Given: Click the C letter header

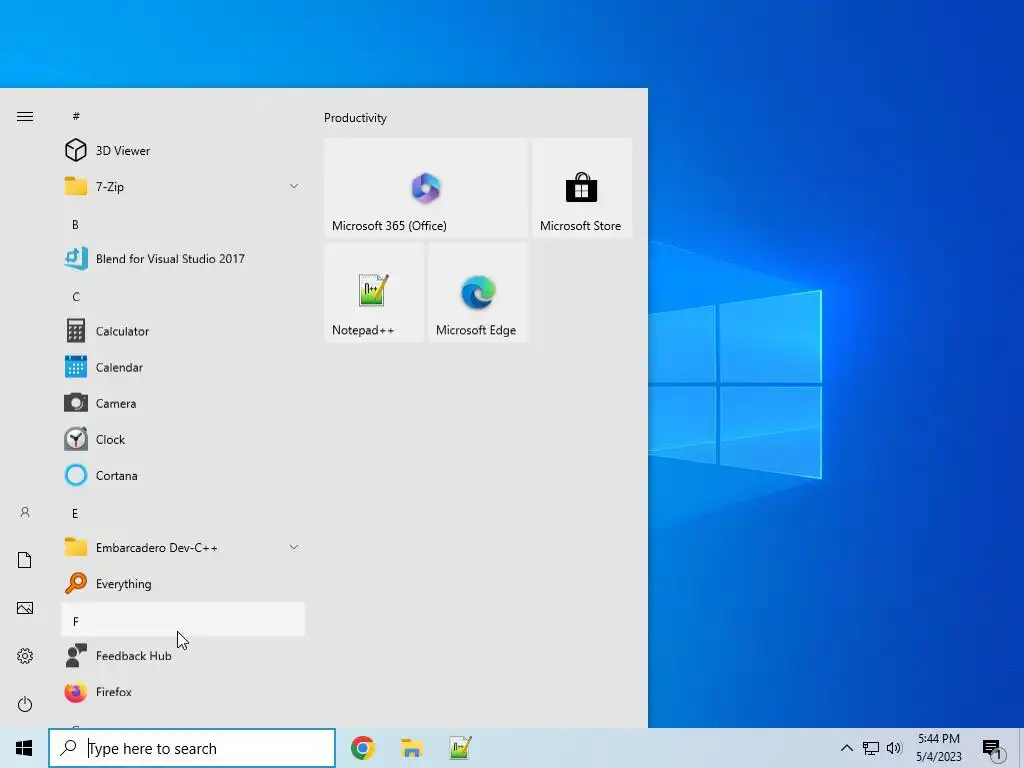Looking at the screenshot, I should 76,297.
